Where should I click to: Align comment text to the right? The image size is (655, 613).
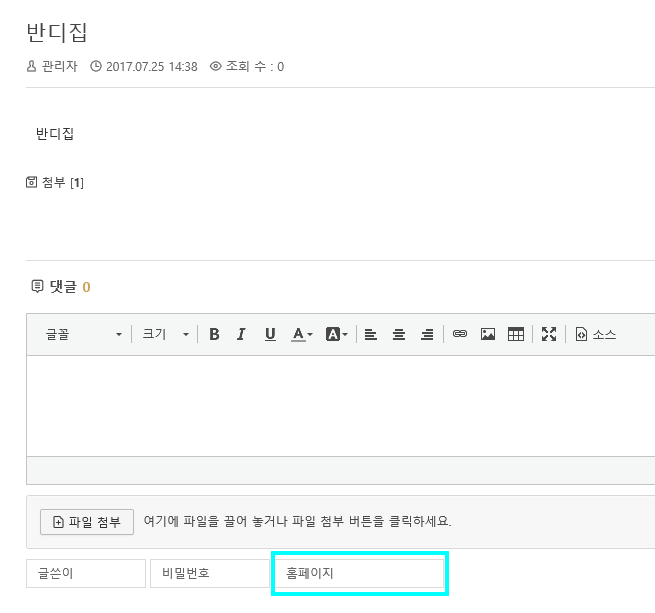(427, 335)
